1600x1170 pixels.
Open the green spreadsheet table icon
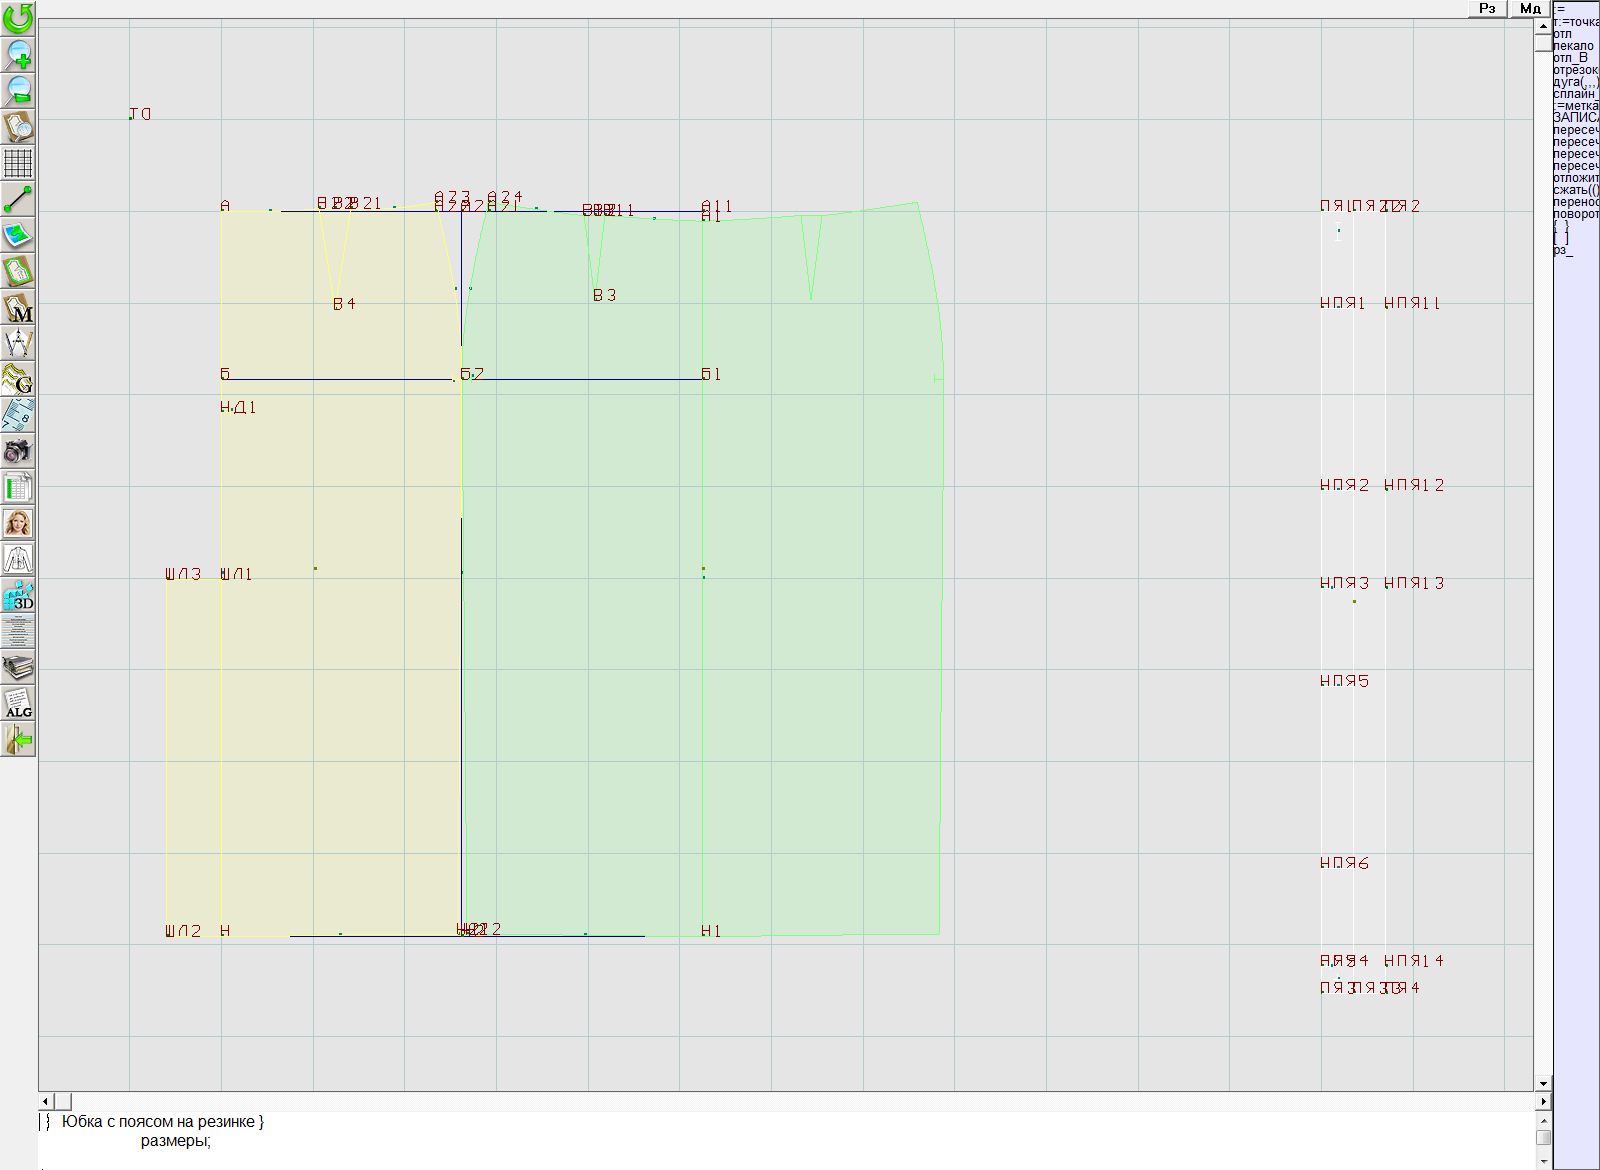(x=18, y=487)
